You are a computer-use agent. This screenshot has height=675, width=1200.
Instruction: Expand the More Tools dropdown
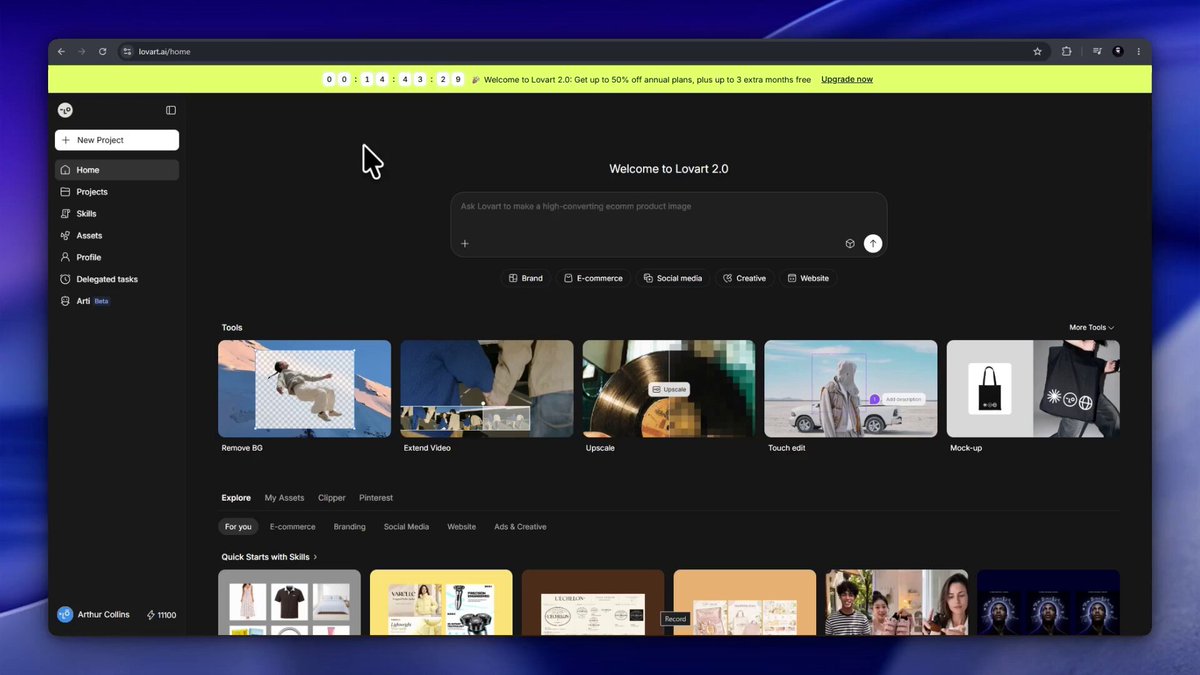pyautogui.click(x=1092, y=328)
